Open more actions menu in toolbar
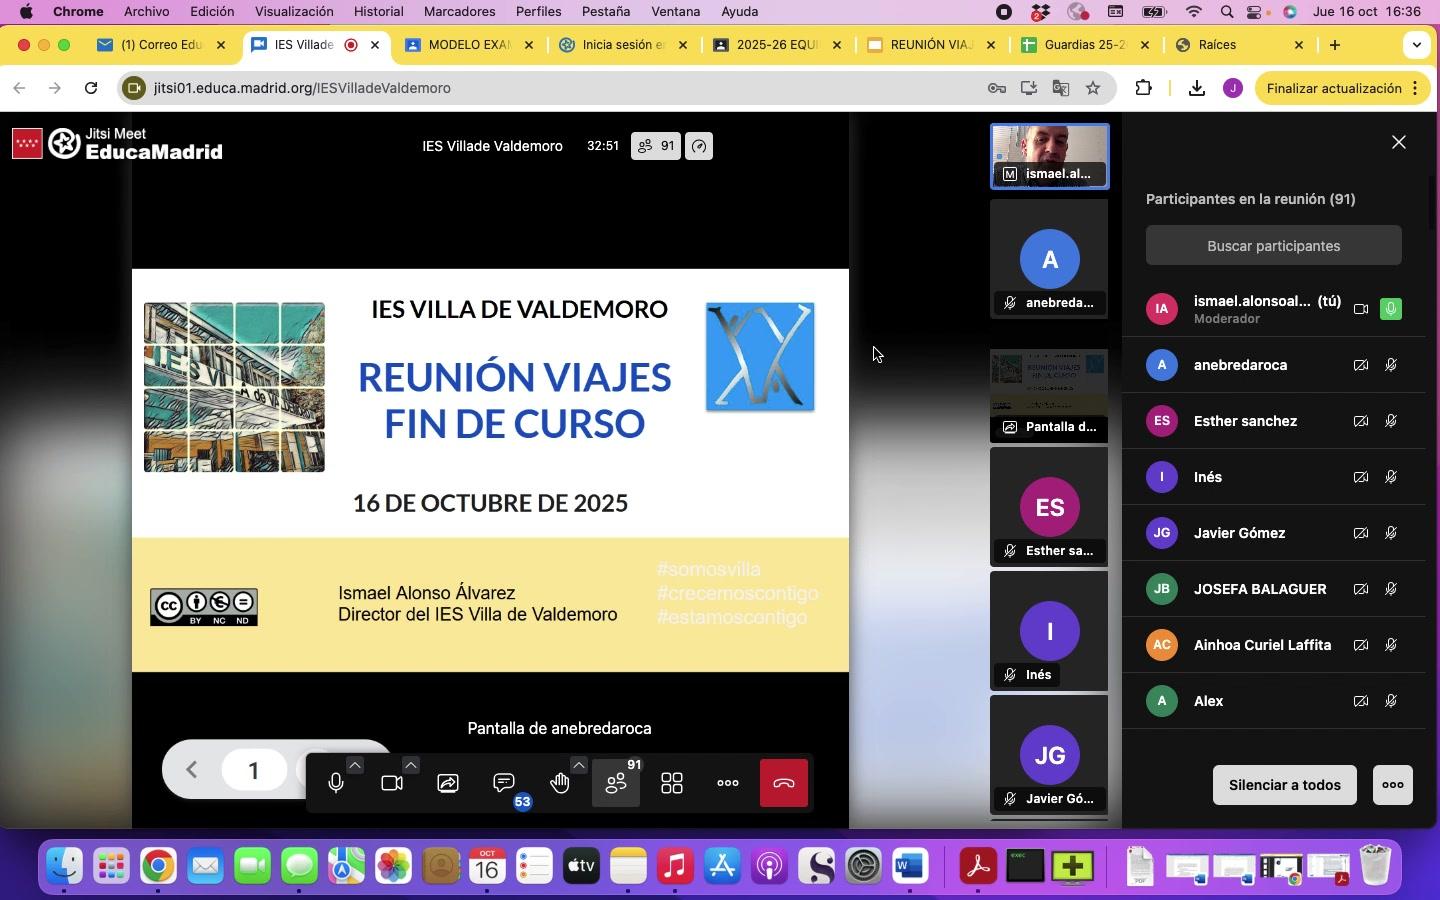Viewport: 1440px width, 900px height. [728, 783]
